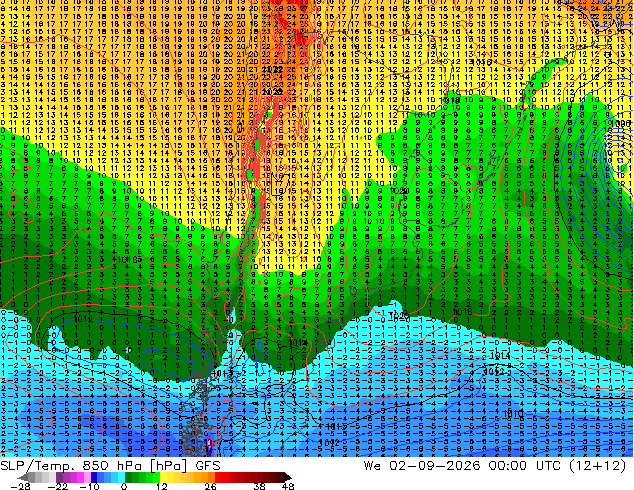Click the forecast date We 02-09-2026 text
Viewport: 634px width, 490px height.
[424, 466]
